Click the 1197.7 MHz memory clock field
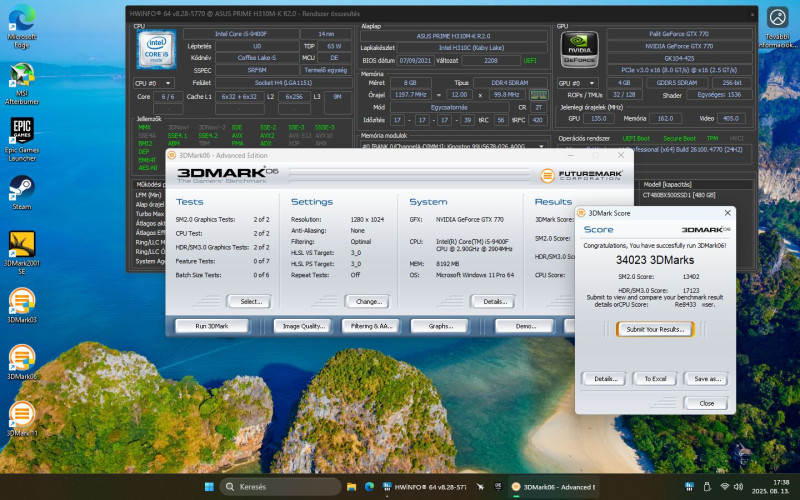This screenshot has width=800, height=500. click(410, 95)
